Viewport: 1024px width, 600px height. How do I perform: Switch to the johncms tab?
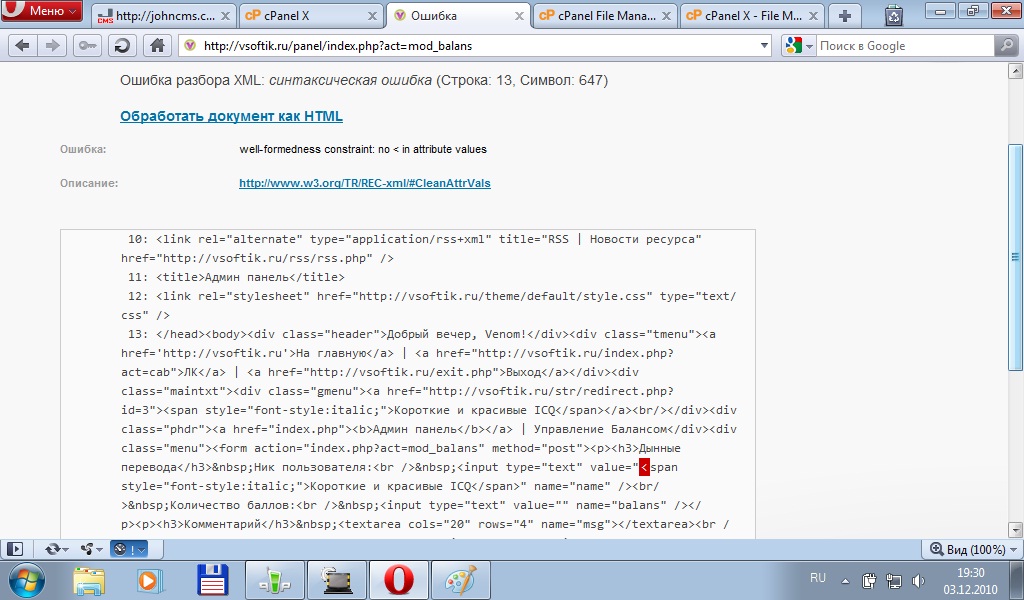point(163,16)
